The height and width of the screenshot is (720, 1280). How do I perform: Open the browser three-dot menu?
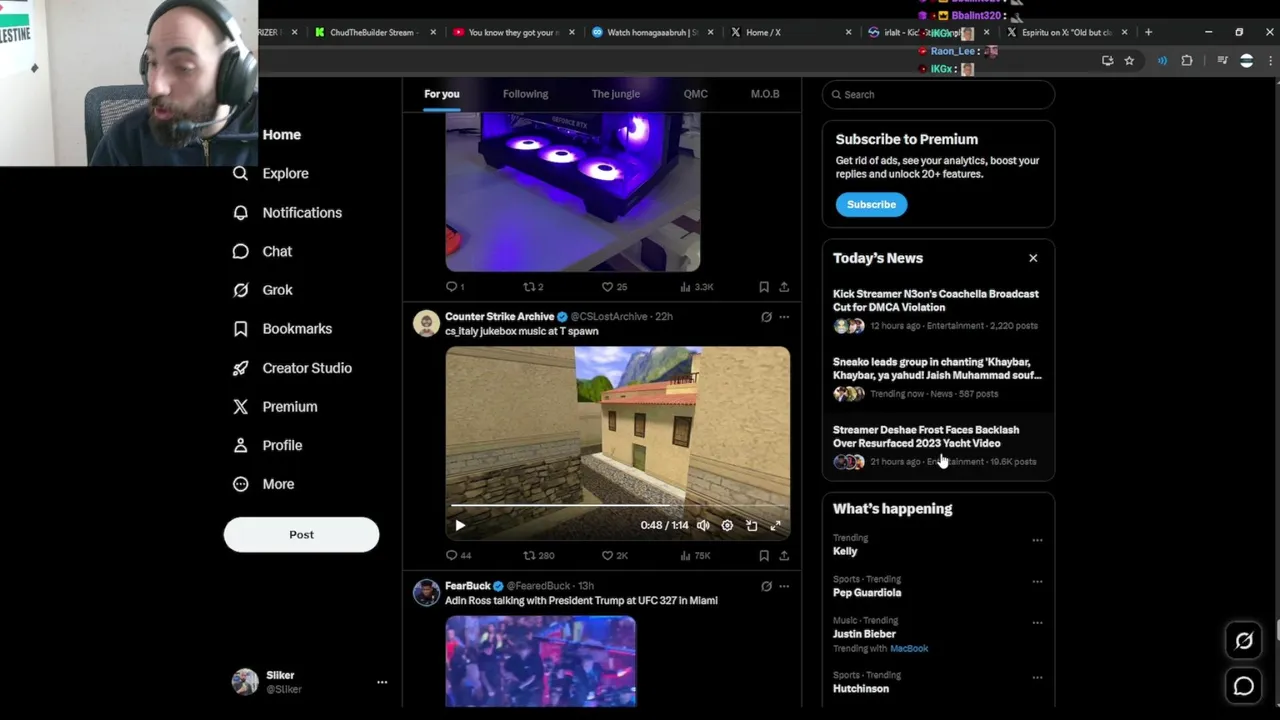pos(1271,61)
